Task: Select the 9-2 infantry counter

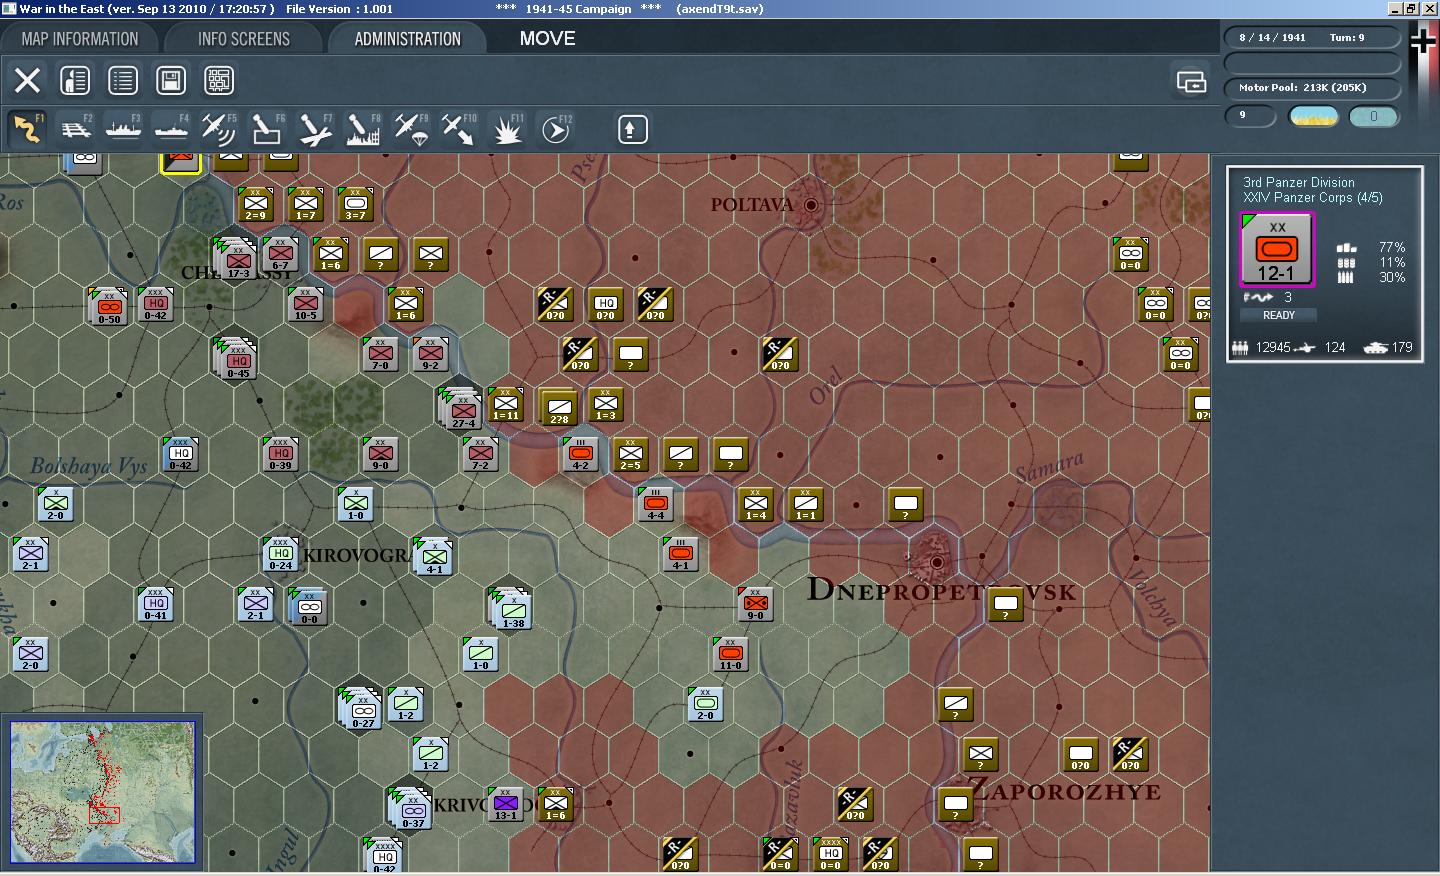Action: [x=431, y=354]
